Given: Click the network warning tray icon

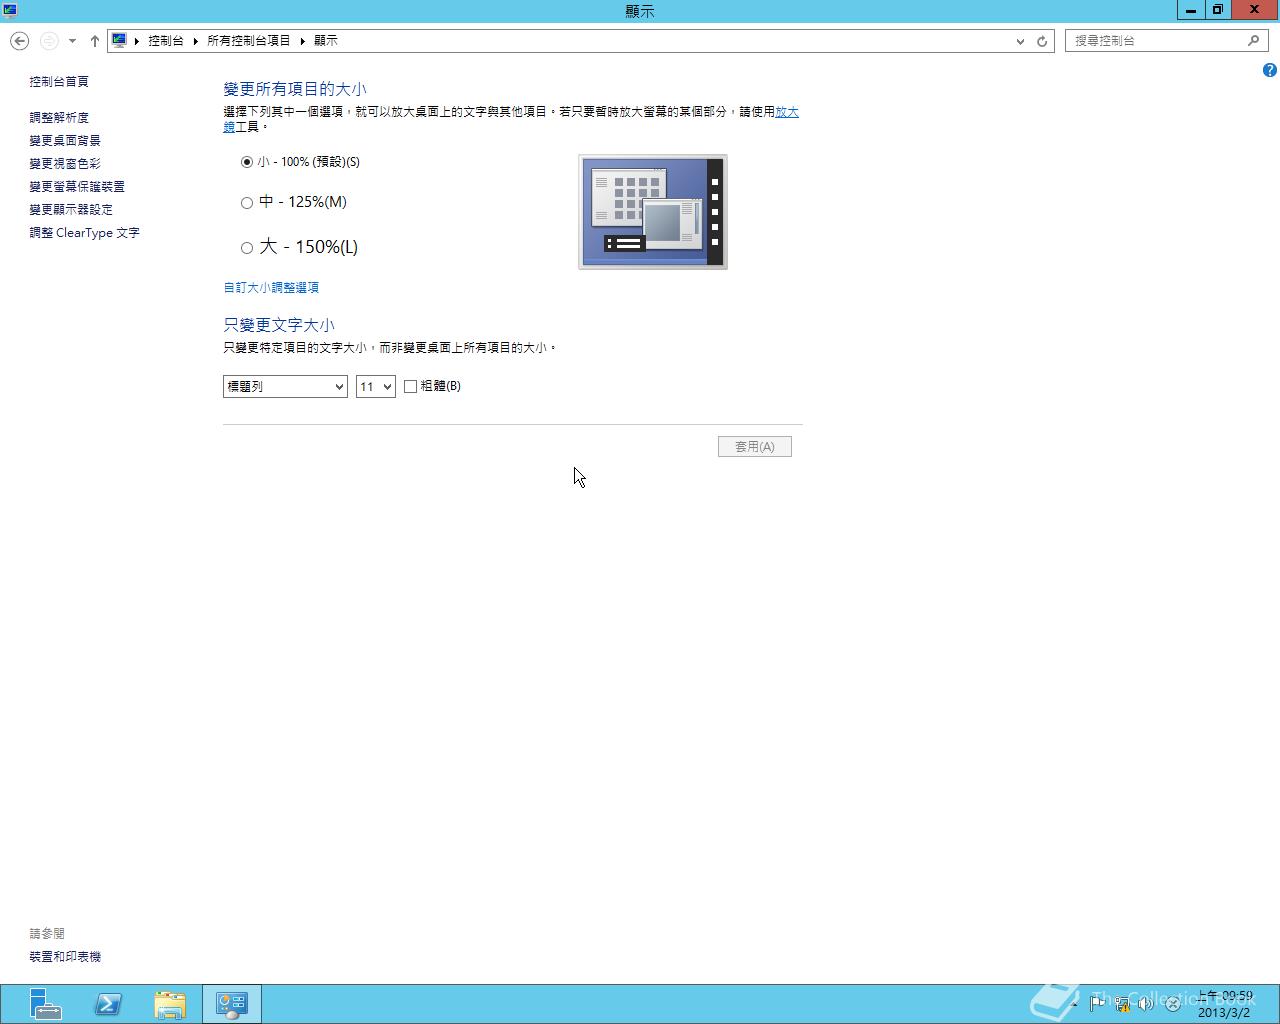Looking at the screenshot, I should pos(1122,1003).
